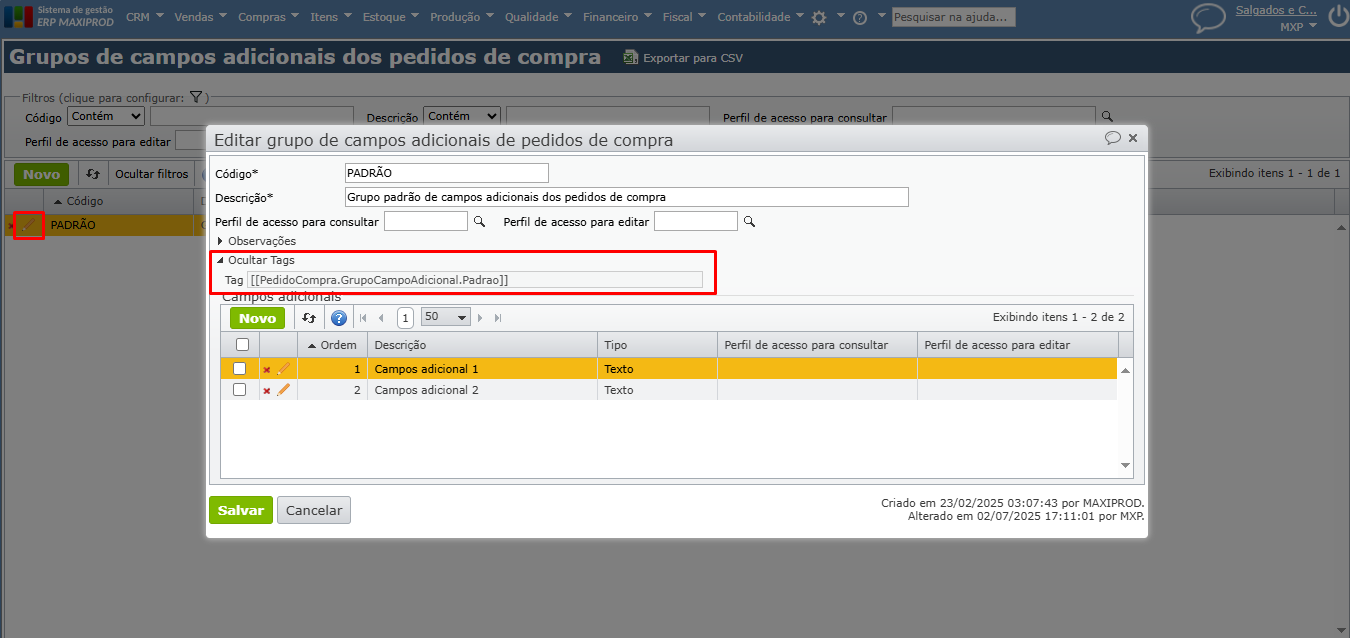
Task: Delete Campos adicional 2 via red x
Action: [x=267, y=391]
